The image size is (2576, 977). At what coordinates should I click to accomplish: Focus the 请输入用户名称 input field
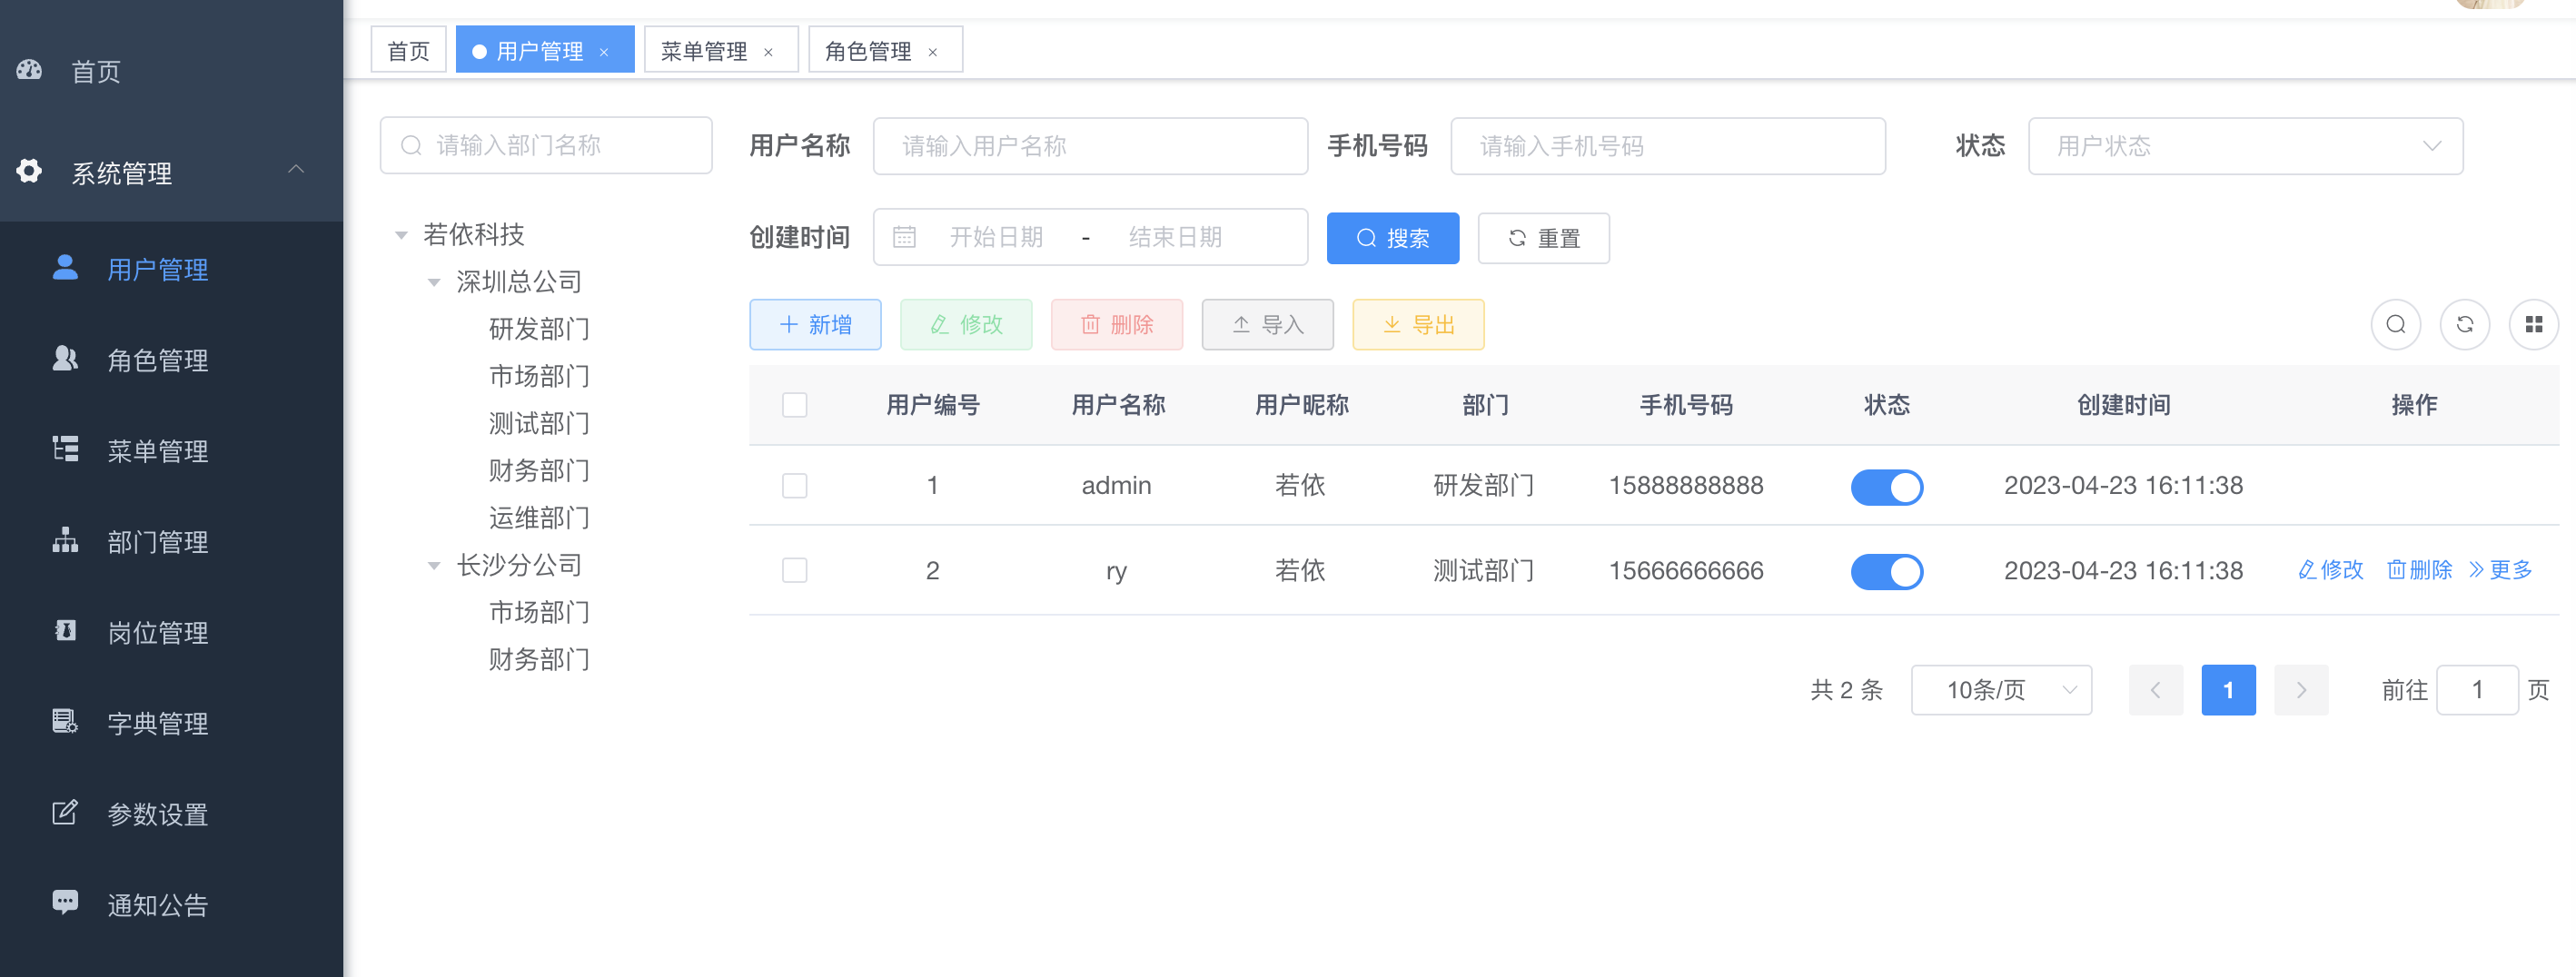coord(1091,146)
